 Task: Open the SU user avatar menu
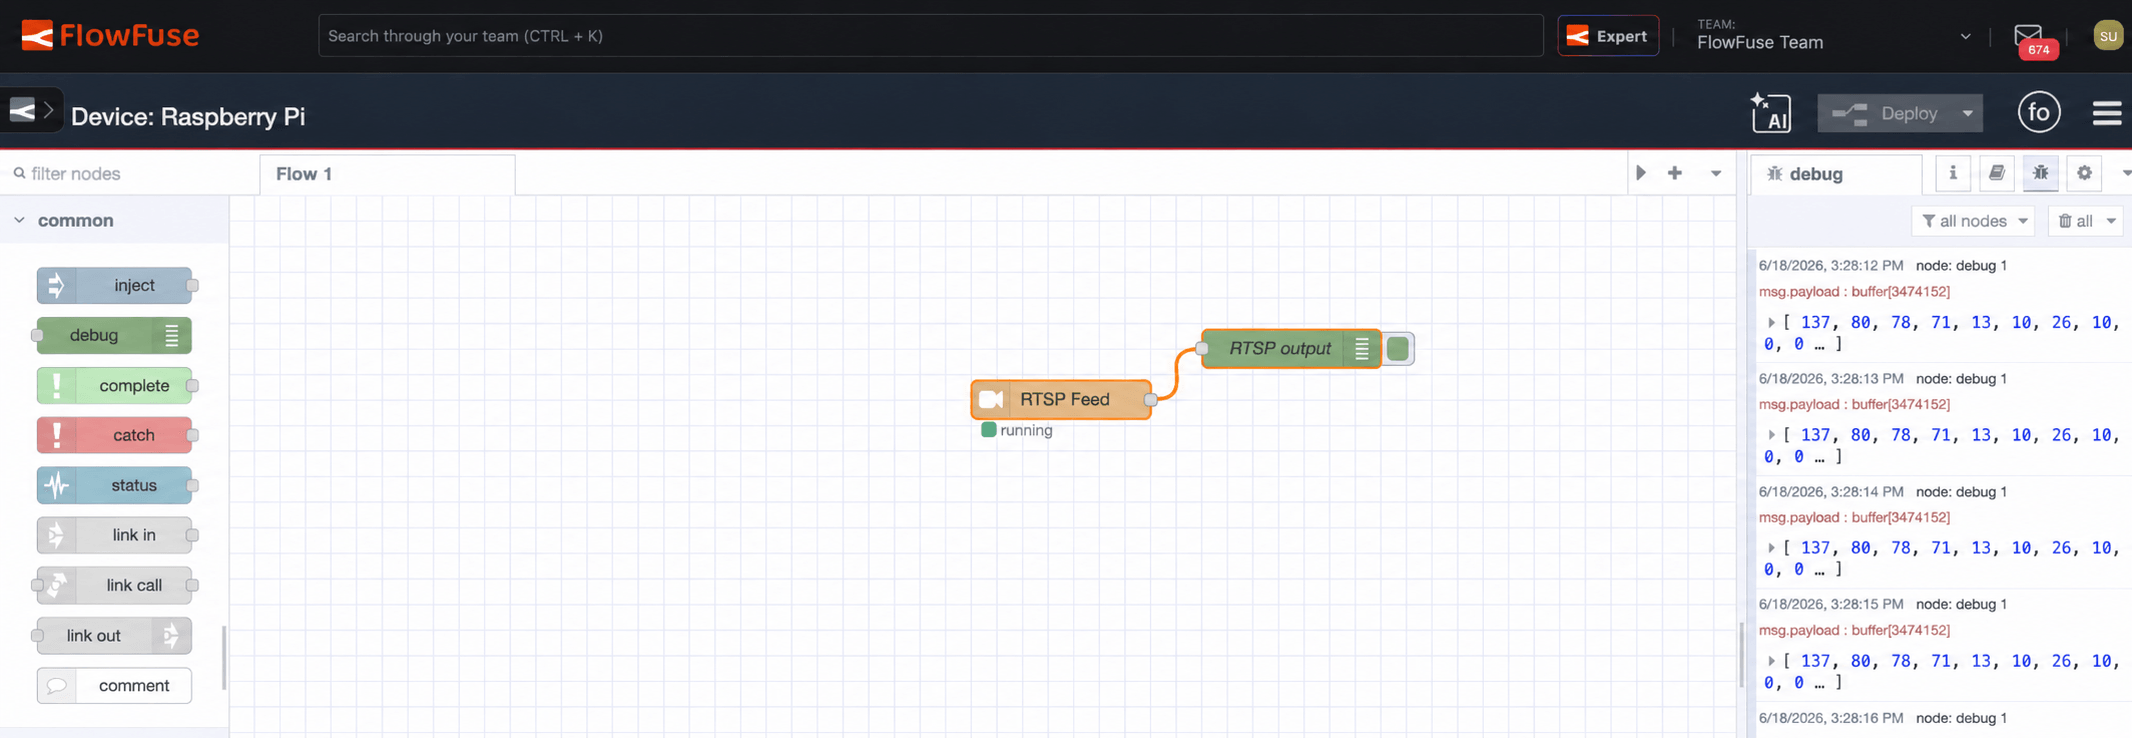[x=2108, y=36]
